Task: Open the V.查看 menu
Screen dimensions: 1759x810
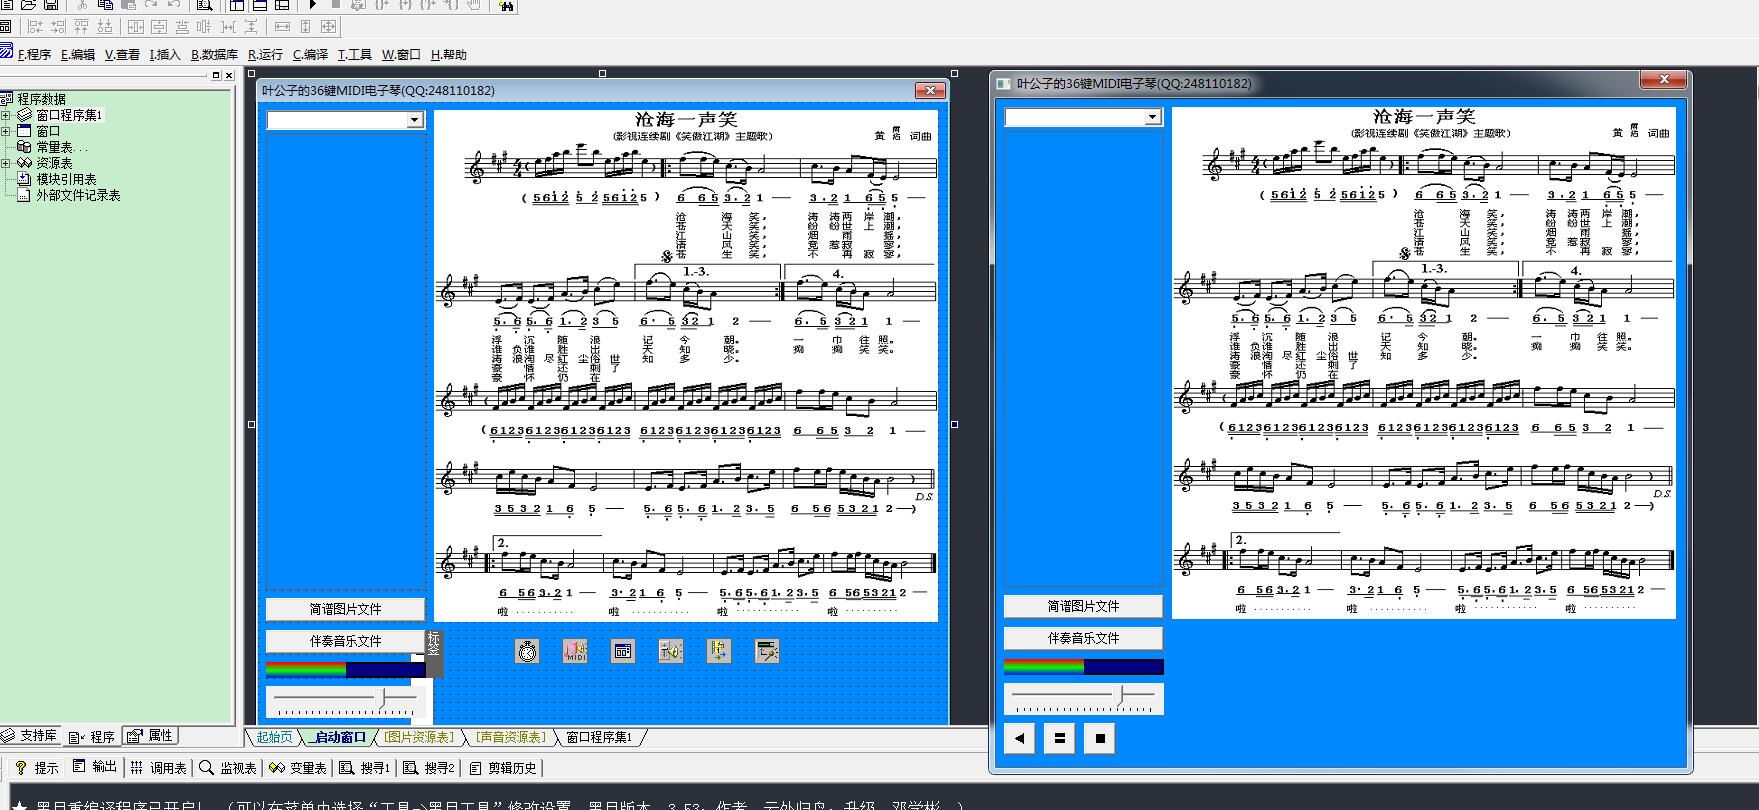Action: click(122, 55)
